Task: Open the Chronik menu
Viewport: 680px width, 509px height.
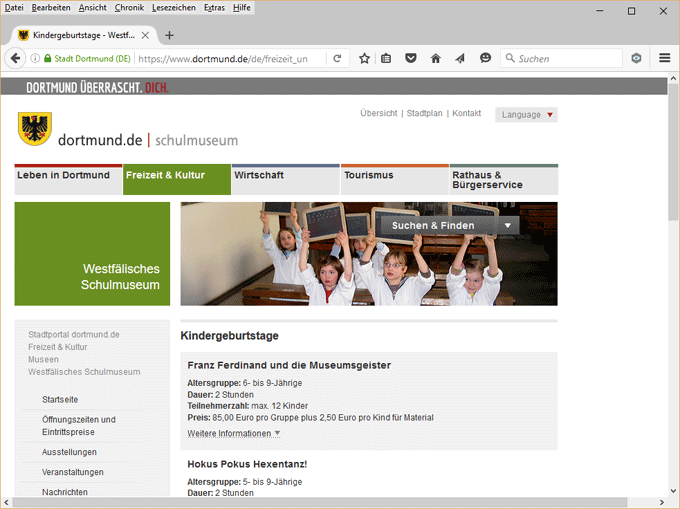Action: [x=129, y=7]
